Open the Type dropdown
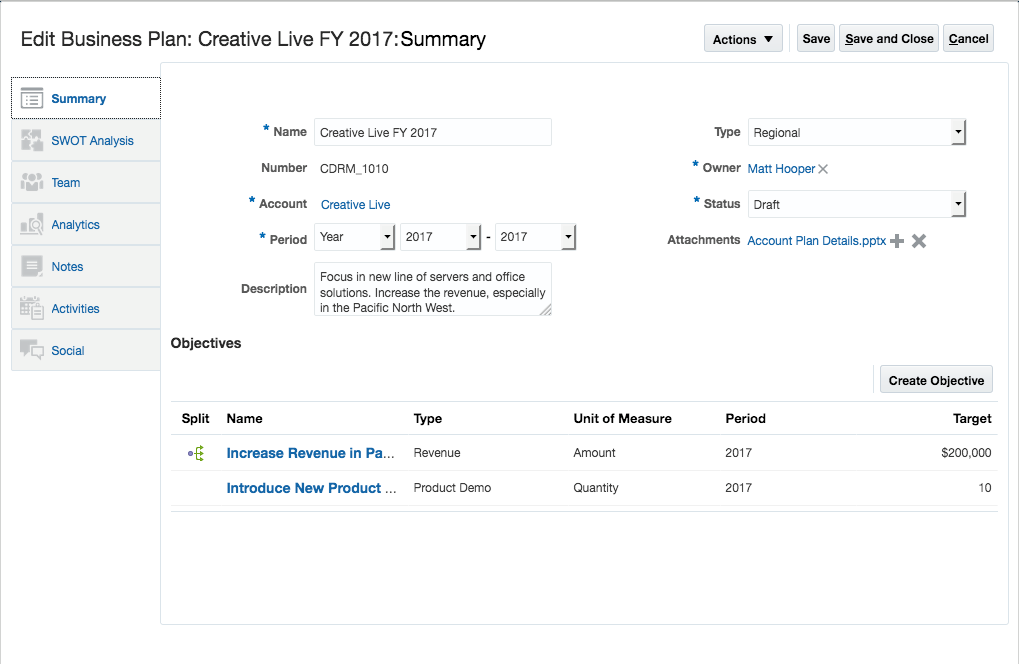Screen dimensions: 1019x664 point(958,132)
